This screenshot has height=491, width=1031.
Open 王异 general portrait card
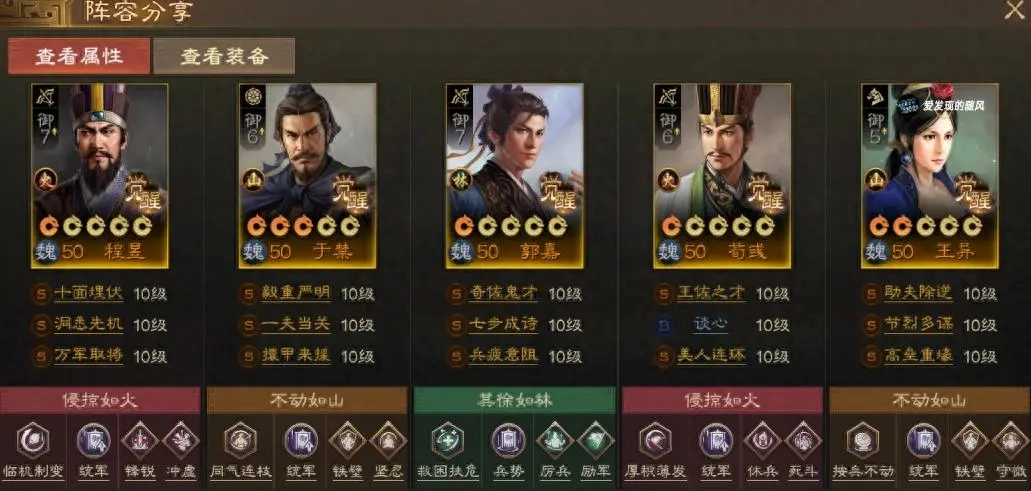(x=930, y=175)
